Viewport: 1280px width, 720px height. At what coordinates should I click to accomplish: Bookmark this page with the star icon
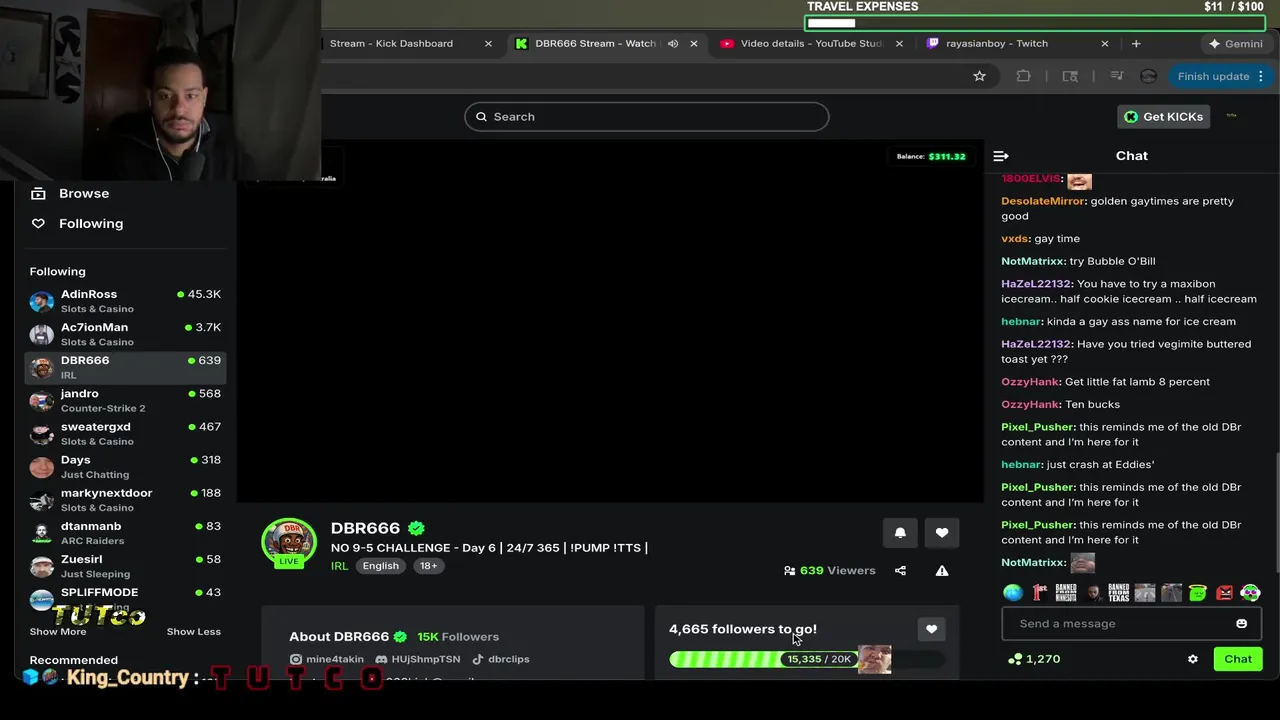tap(979, 76)
